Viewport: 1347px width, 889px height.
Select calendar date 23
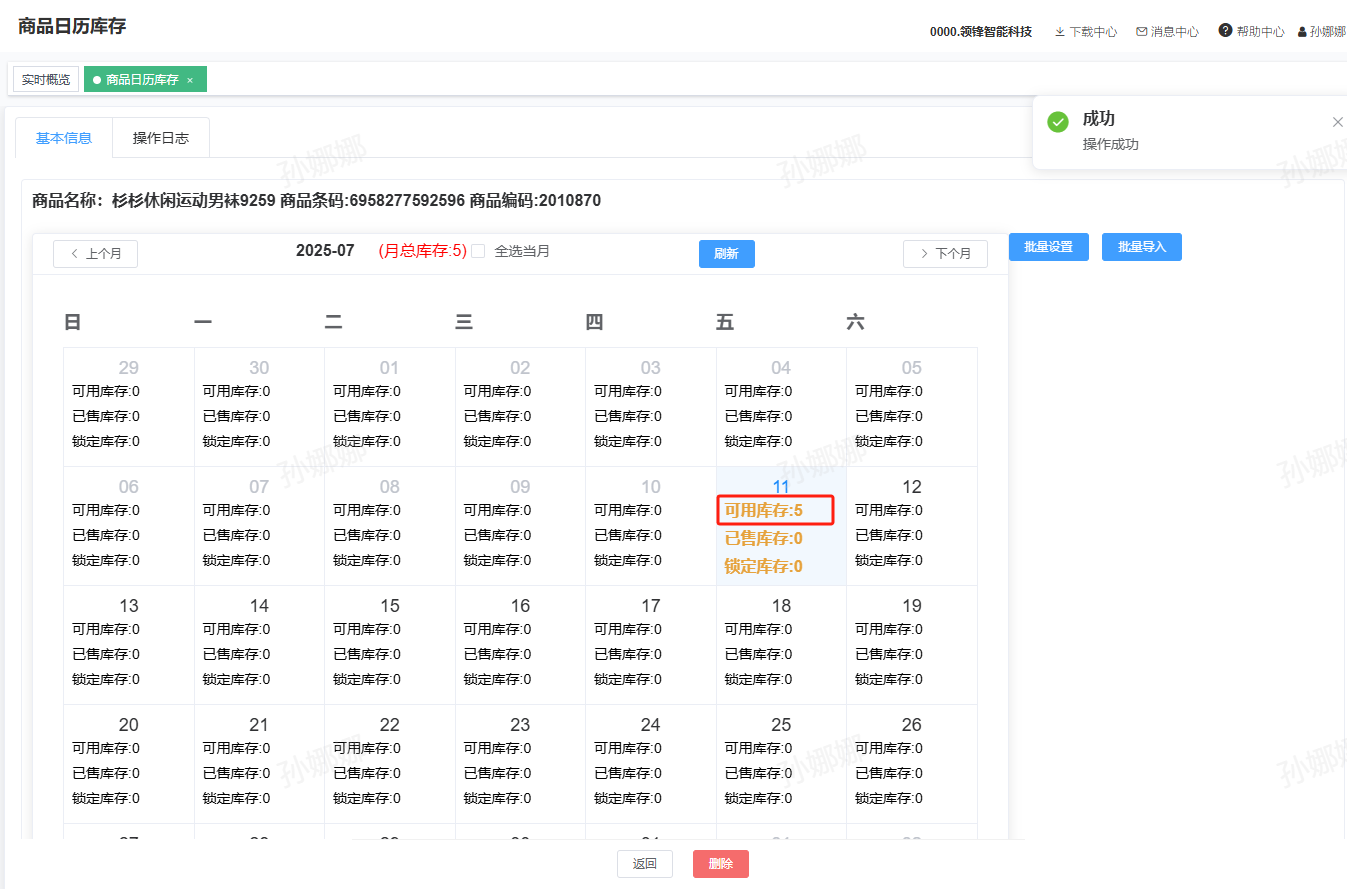click(520, 725)
